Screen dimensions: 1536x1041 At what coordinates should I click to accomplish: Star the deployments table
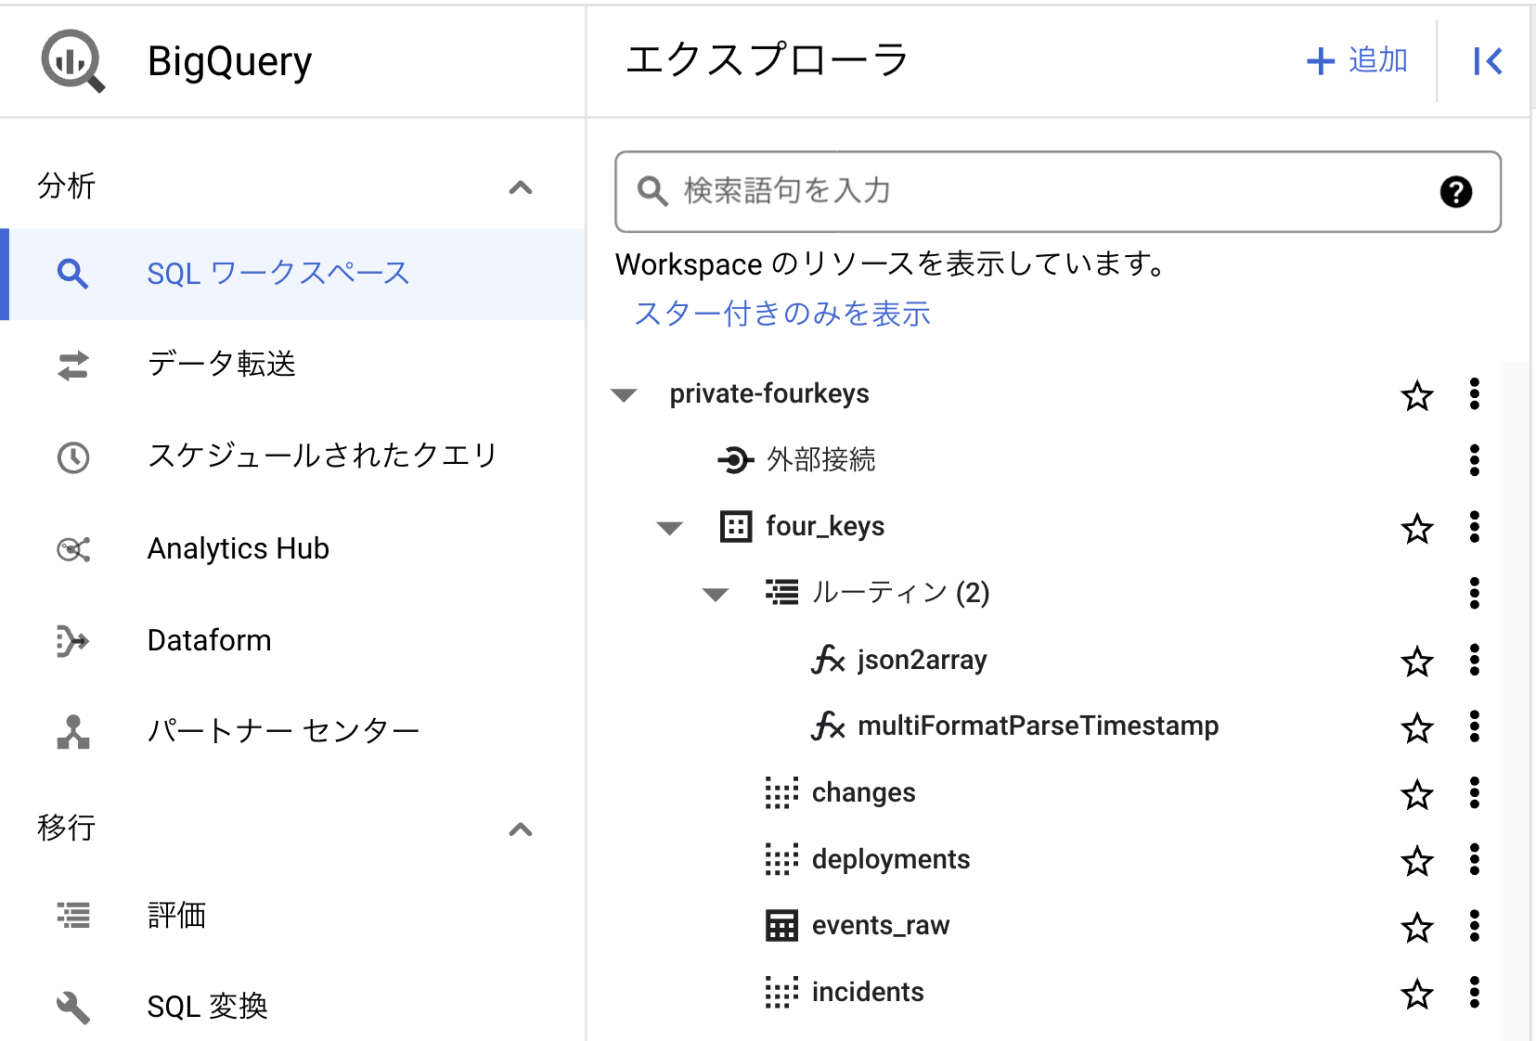(x=1417, y=861)
